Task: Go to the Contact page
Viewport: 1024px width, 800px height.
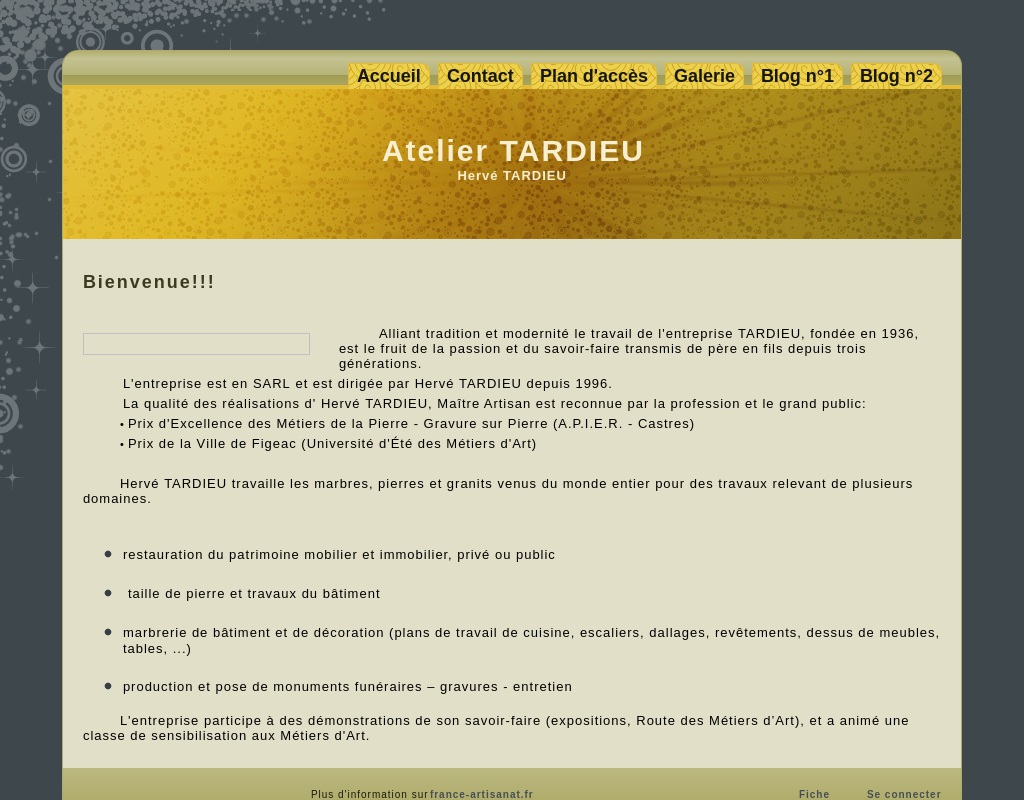Action: (x=480, y=76)
